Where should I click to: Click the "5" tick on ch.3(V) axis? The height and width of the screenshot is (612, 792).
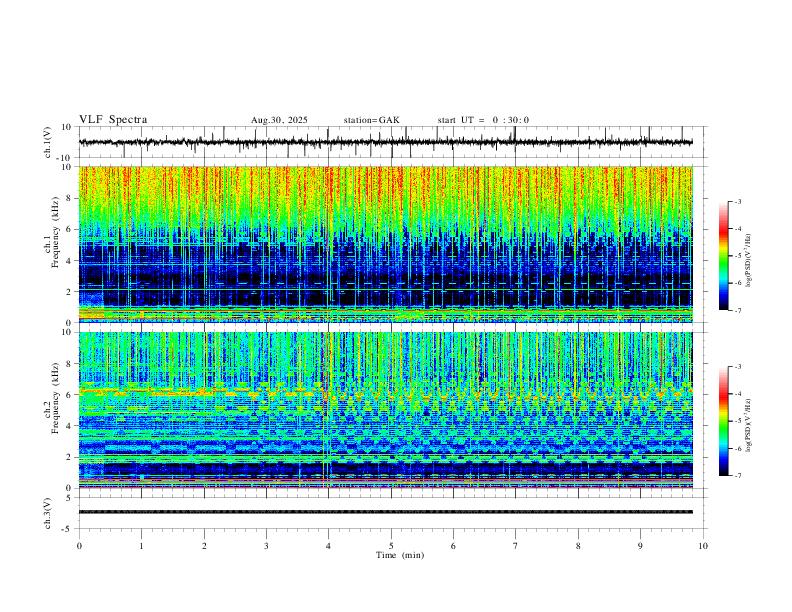coord(70,498)
